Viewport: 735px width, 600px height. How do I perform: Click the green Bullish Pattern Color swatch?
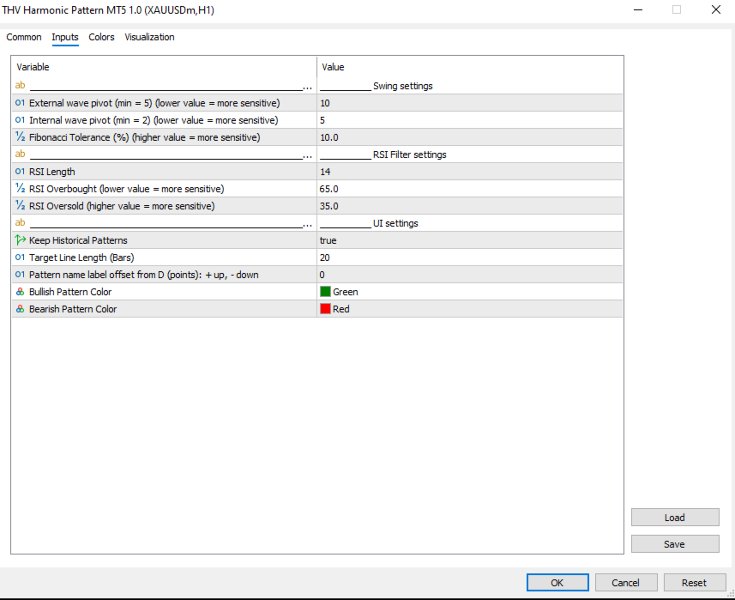click(x=325, y=292)
